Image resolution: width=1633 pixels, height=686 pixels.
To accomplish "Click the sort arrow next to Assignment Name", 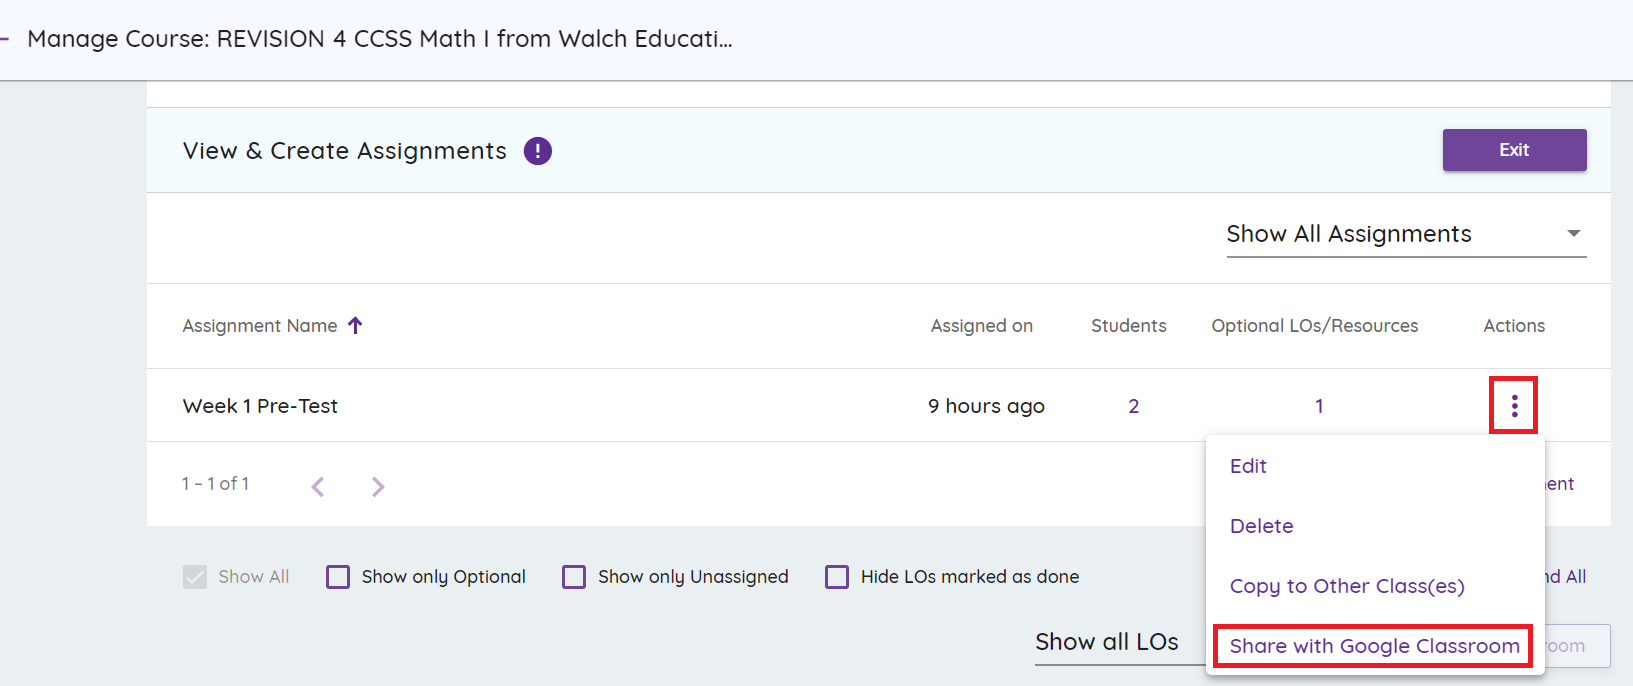I will [355, 325].
